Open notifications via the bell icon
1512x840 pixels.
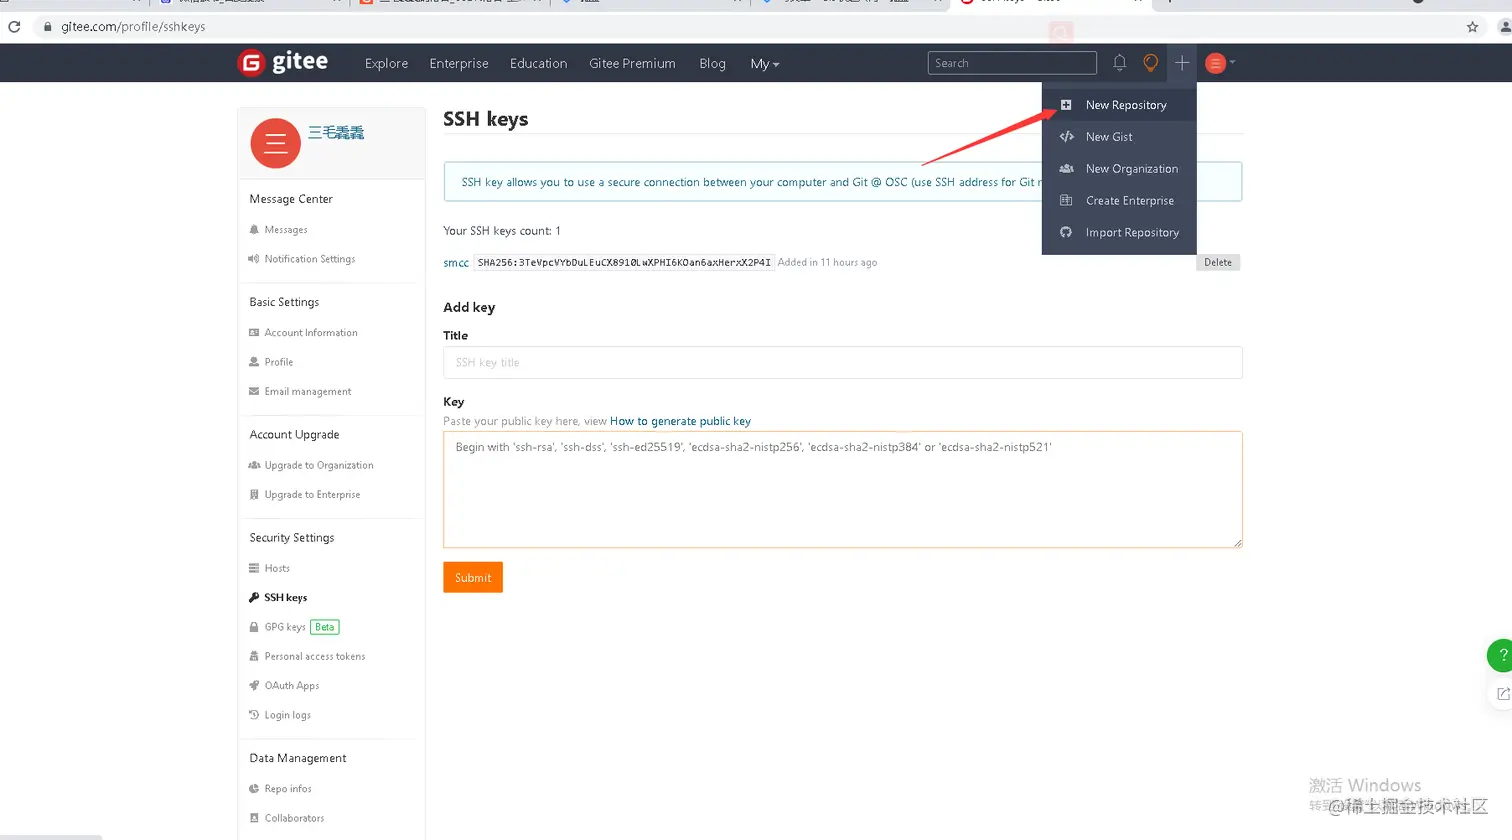1120,63
